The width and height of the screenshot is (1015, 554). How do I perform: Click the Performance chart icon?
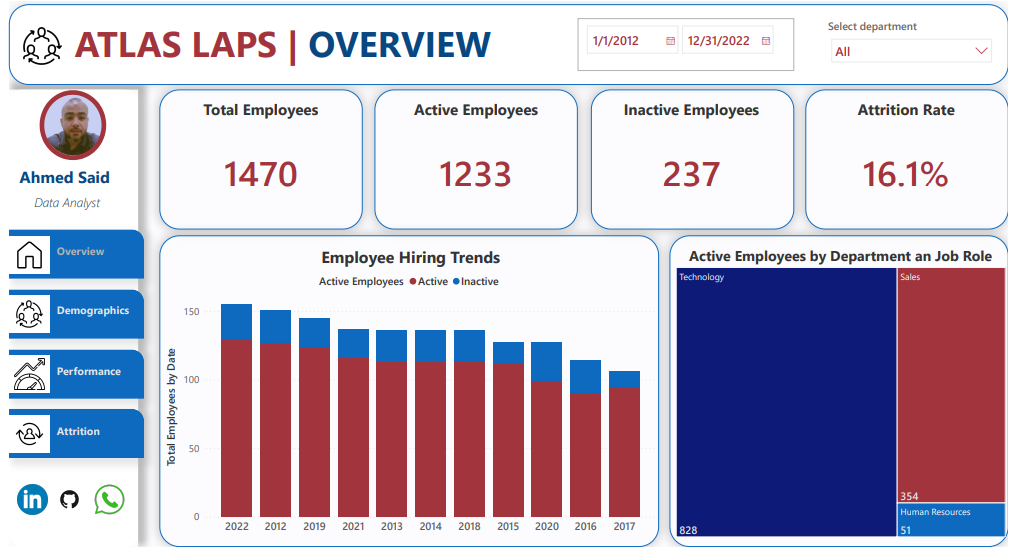point(29,373)
